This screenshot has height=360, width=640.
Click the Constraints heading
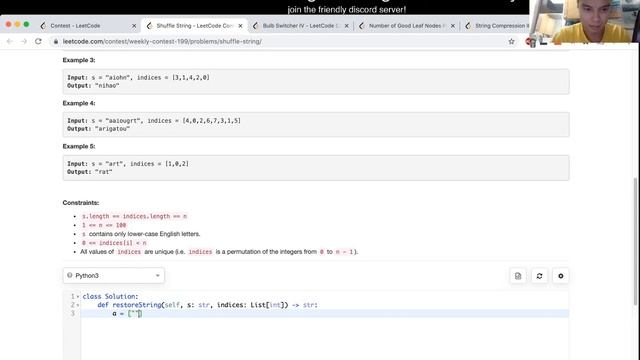click(x=81, y=202)
